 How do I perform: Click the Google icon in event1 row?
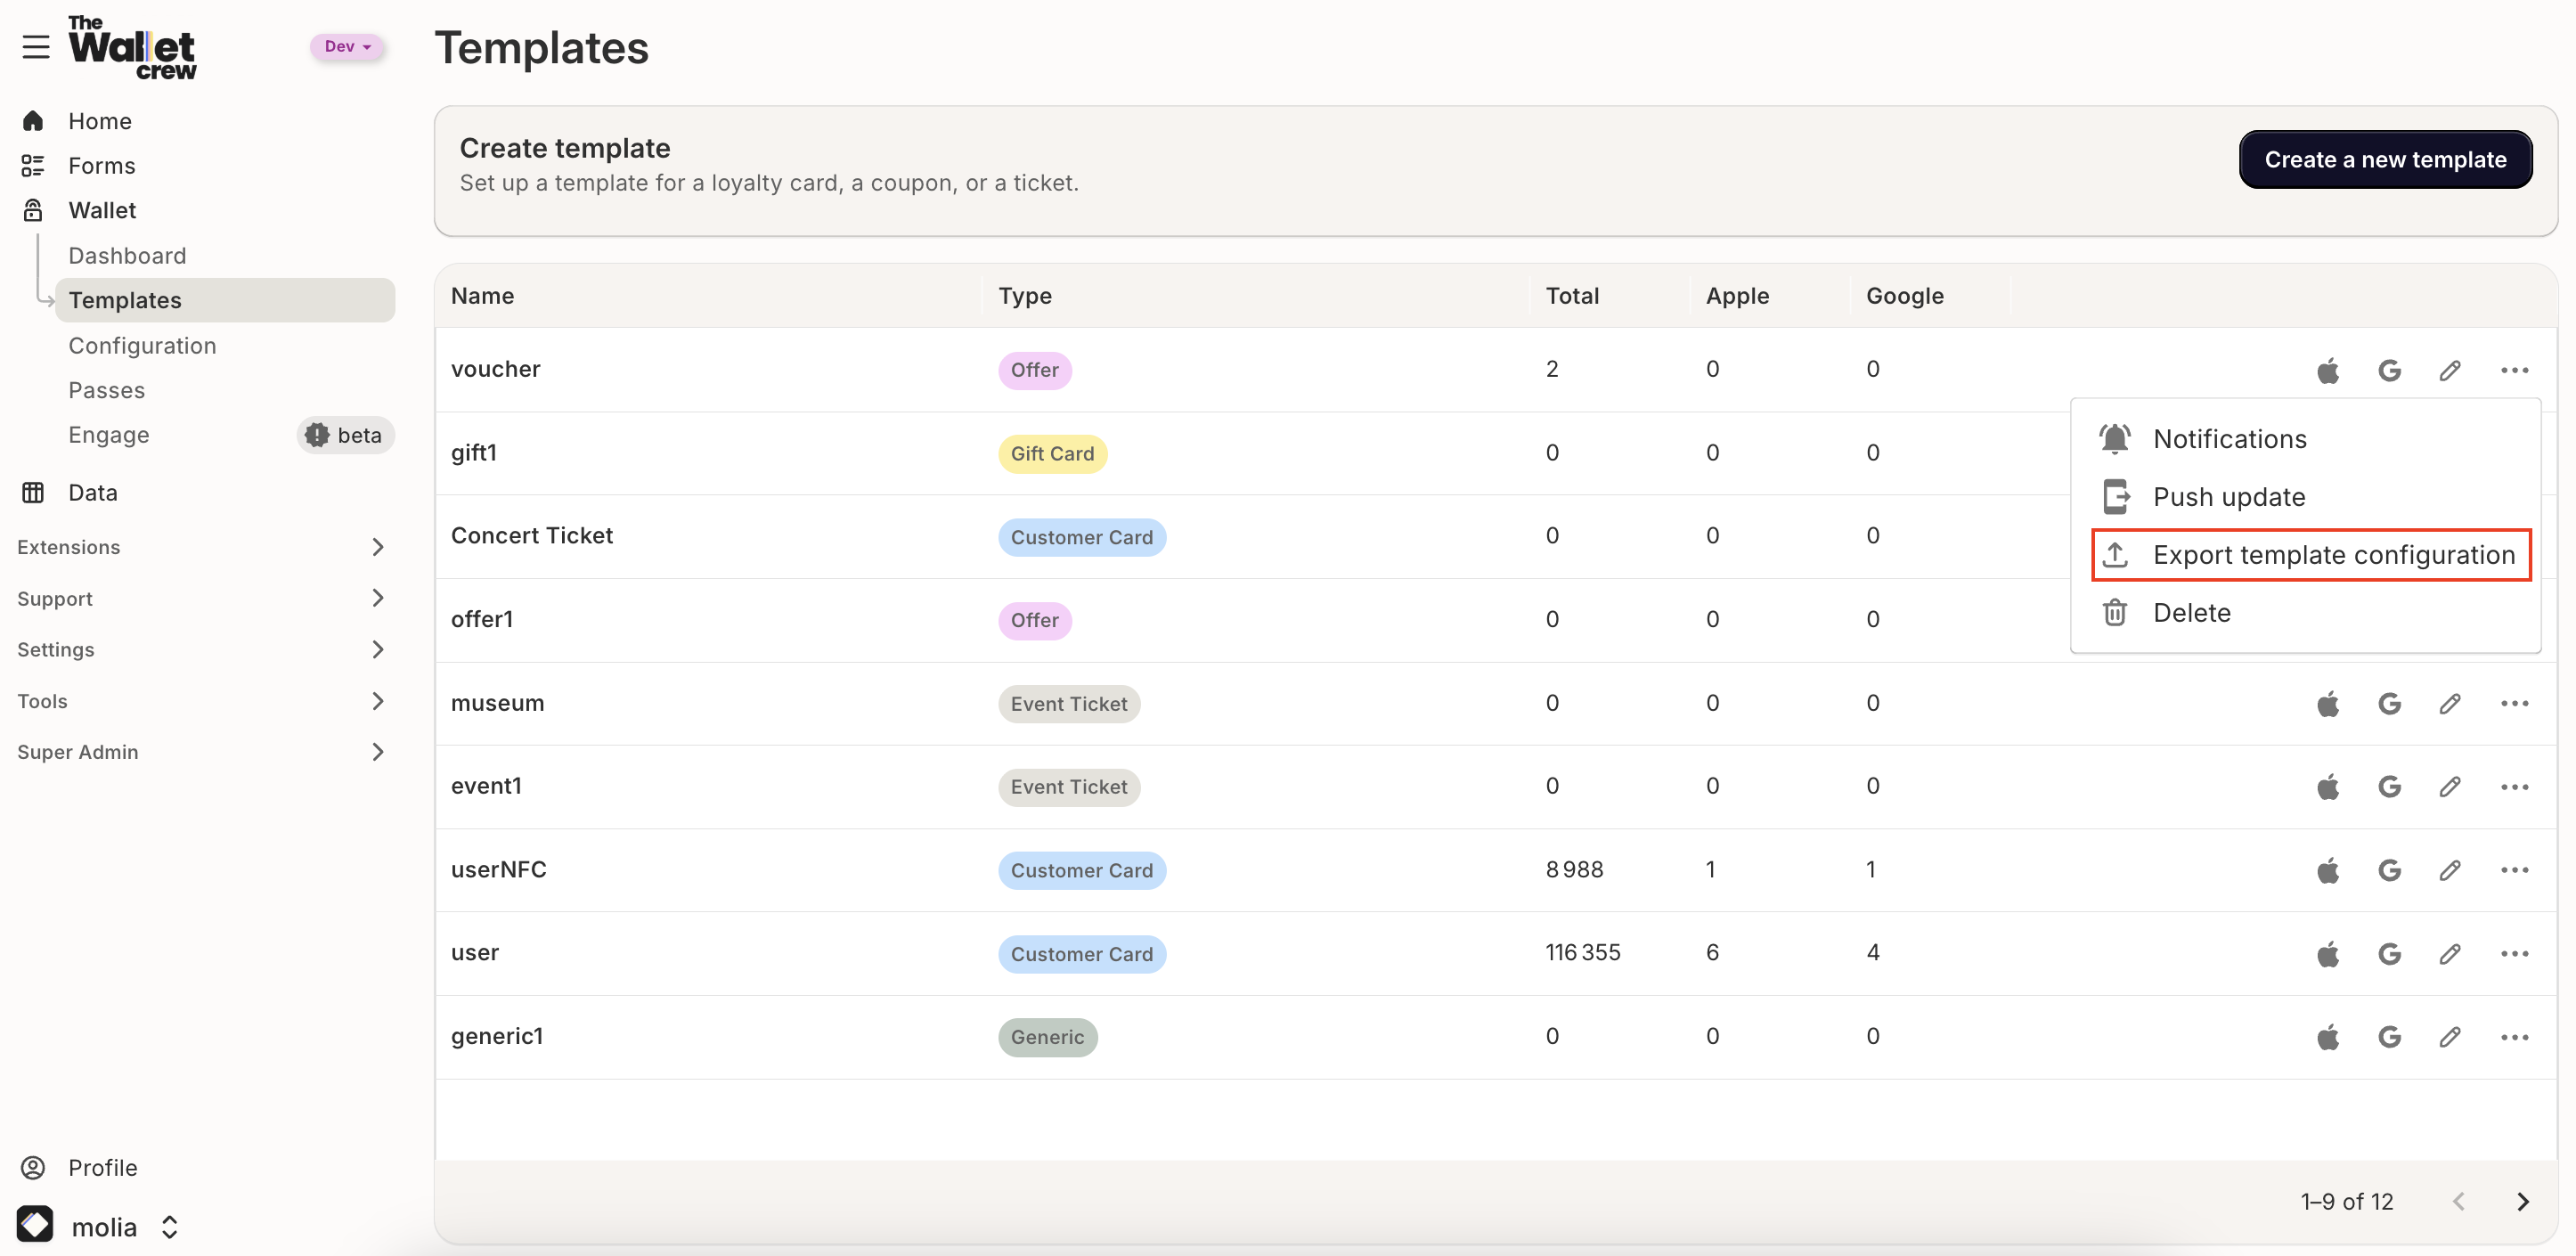click(2389, 787)
